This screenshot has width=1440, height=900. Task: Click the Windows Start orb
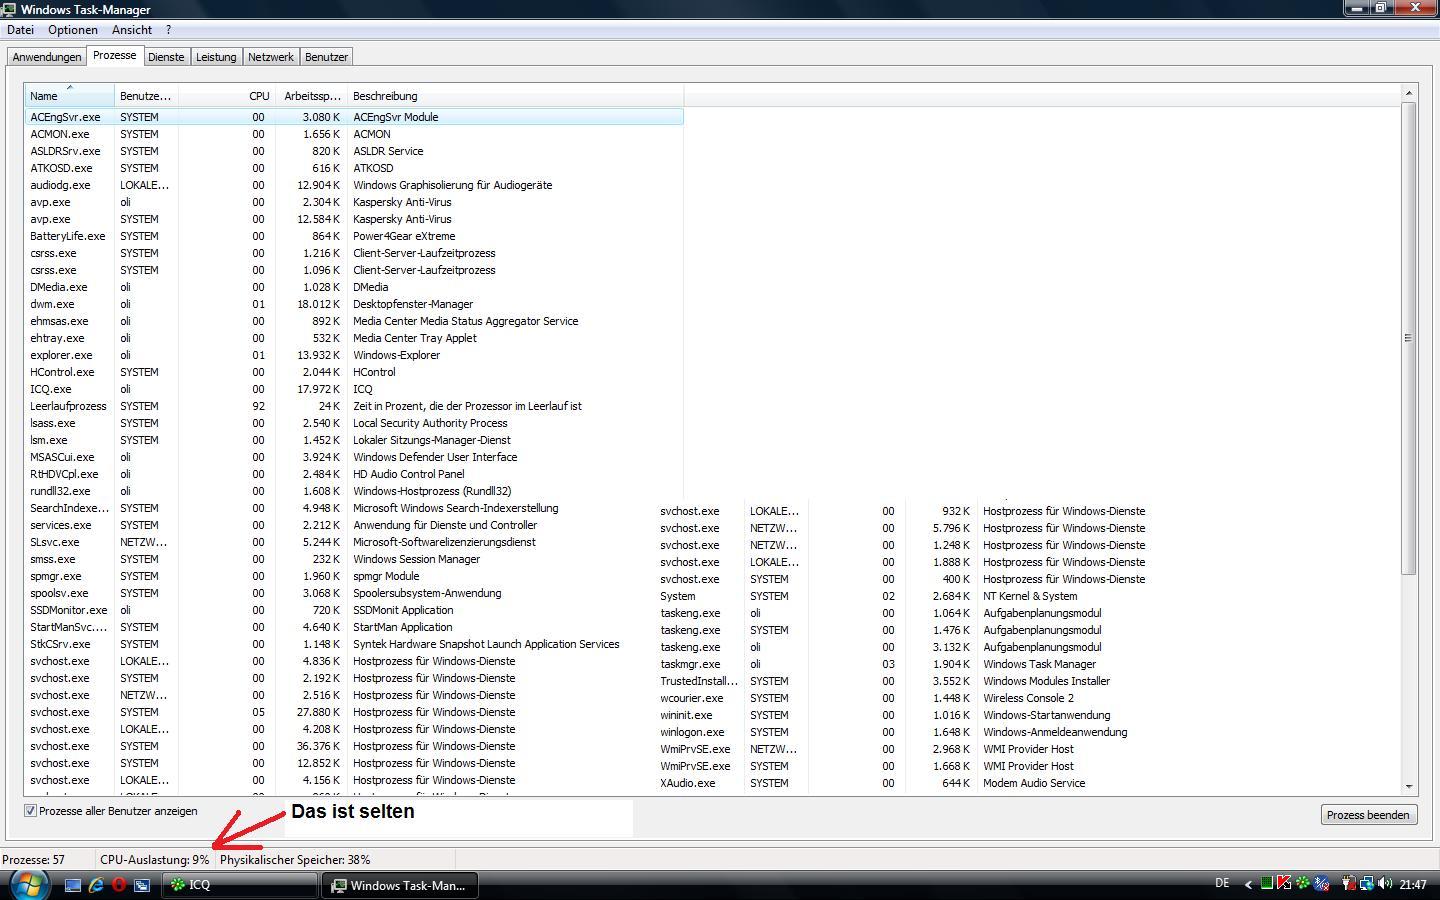(27, 884)
